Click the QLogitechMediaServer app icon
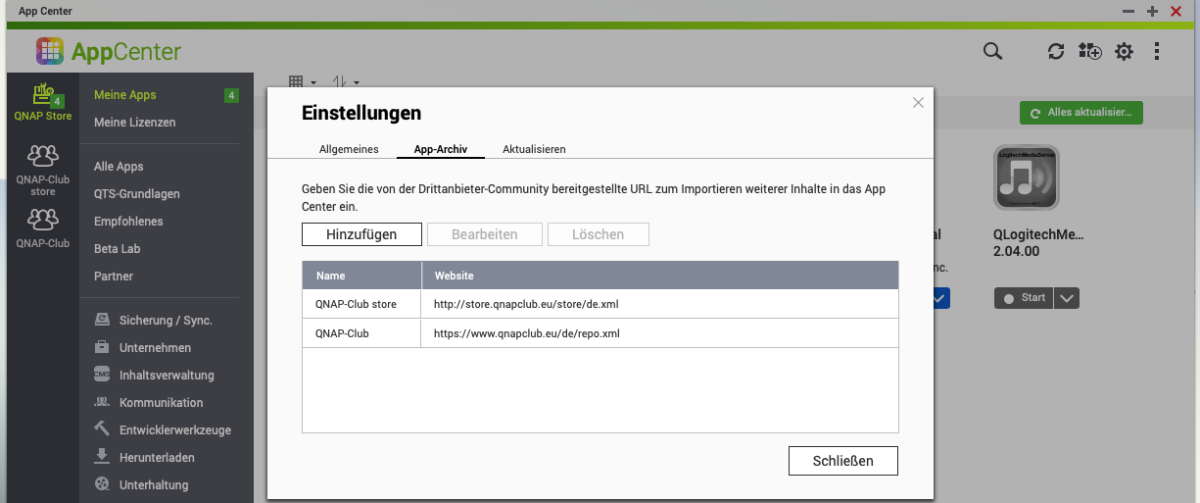Screen dimensions: 1200x503 pos(1026,178)
